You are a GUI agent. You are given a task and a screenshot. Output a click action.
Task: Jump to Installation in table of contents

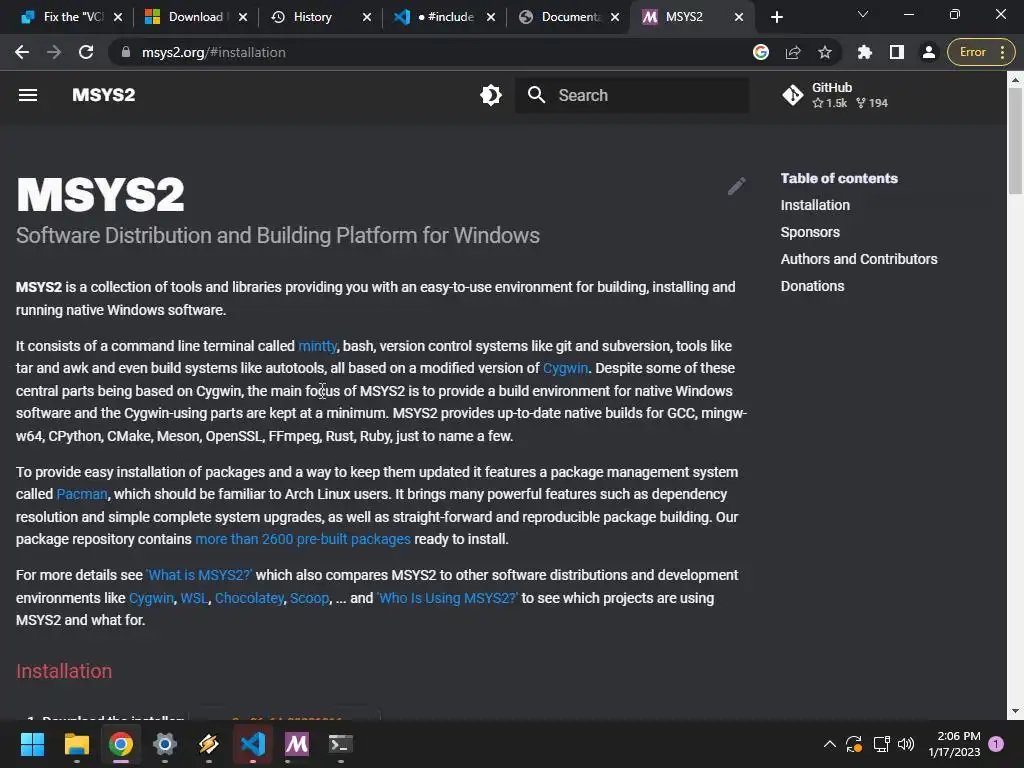pos(815,205)
